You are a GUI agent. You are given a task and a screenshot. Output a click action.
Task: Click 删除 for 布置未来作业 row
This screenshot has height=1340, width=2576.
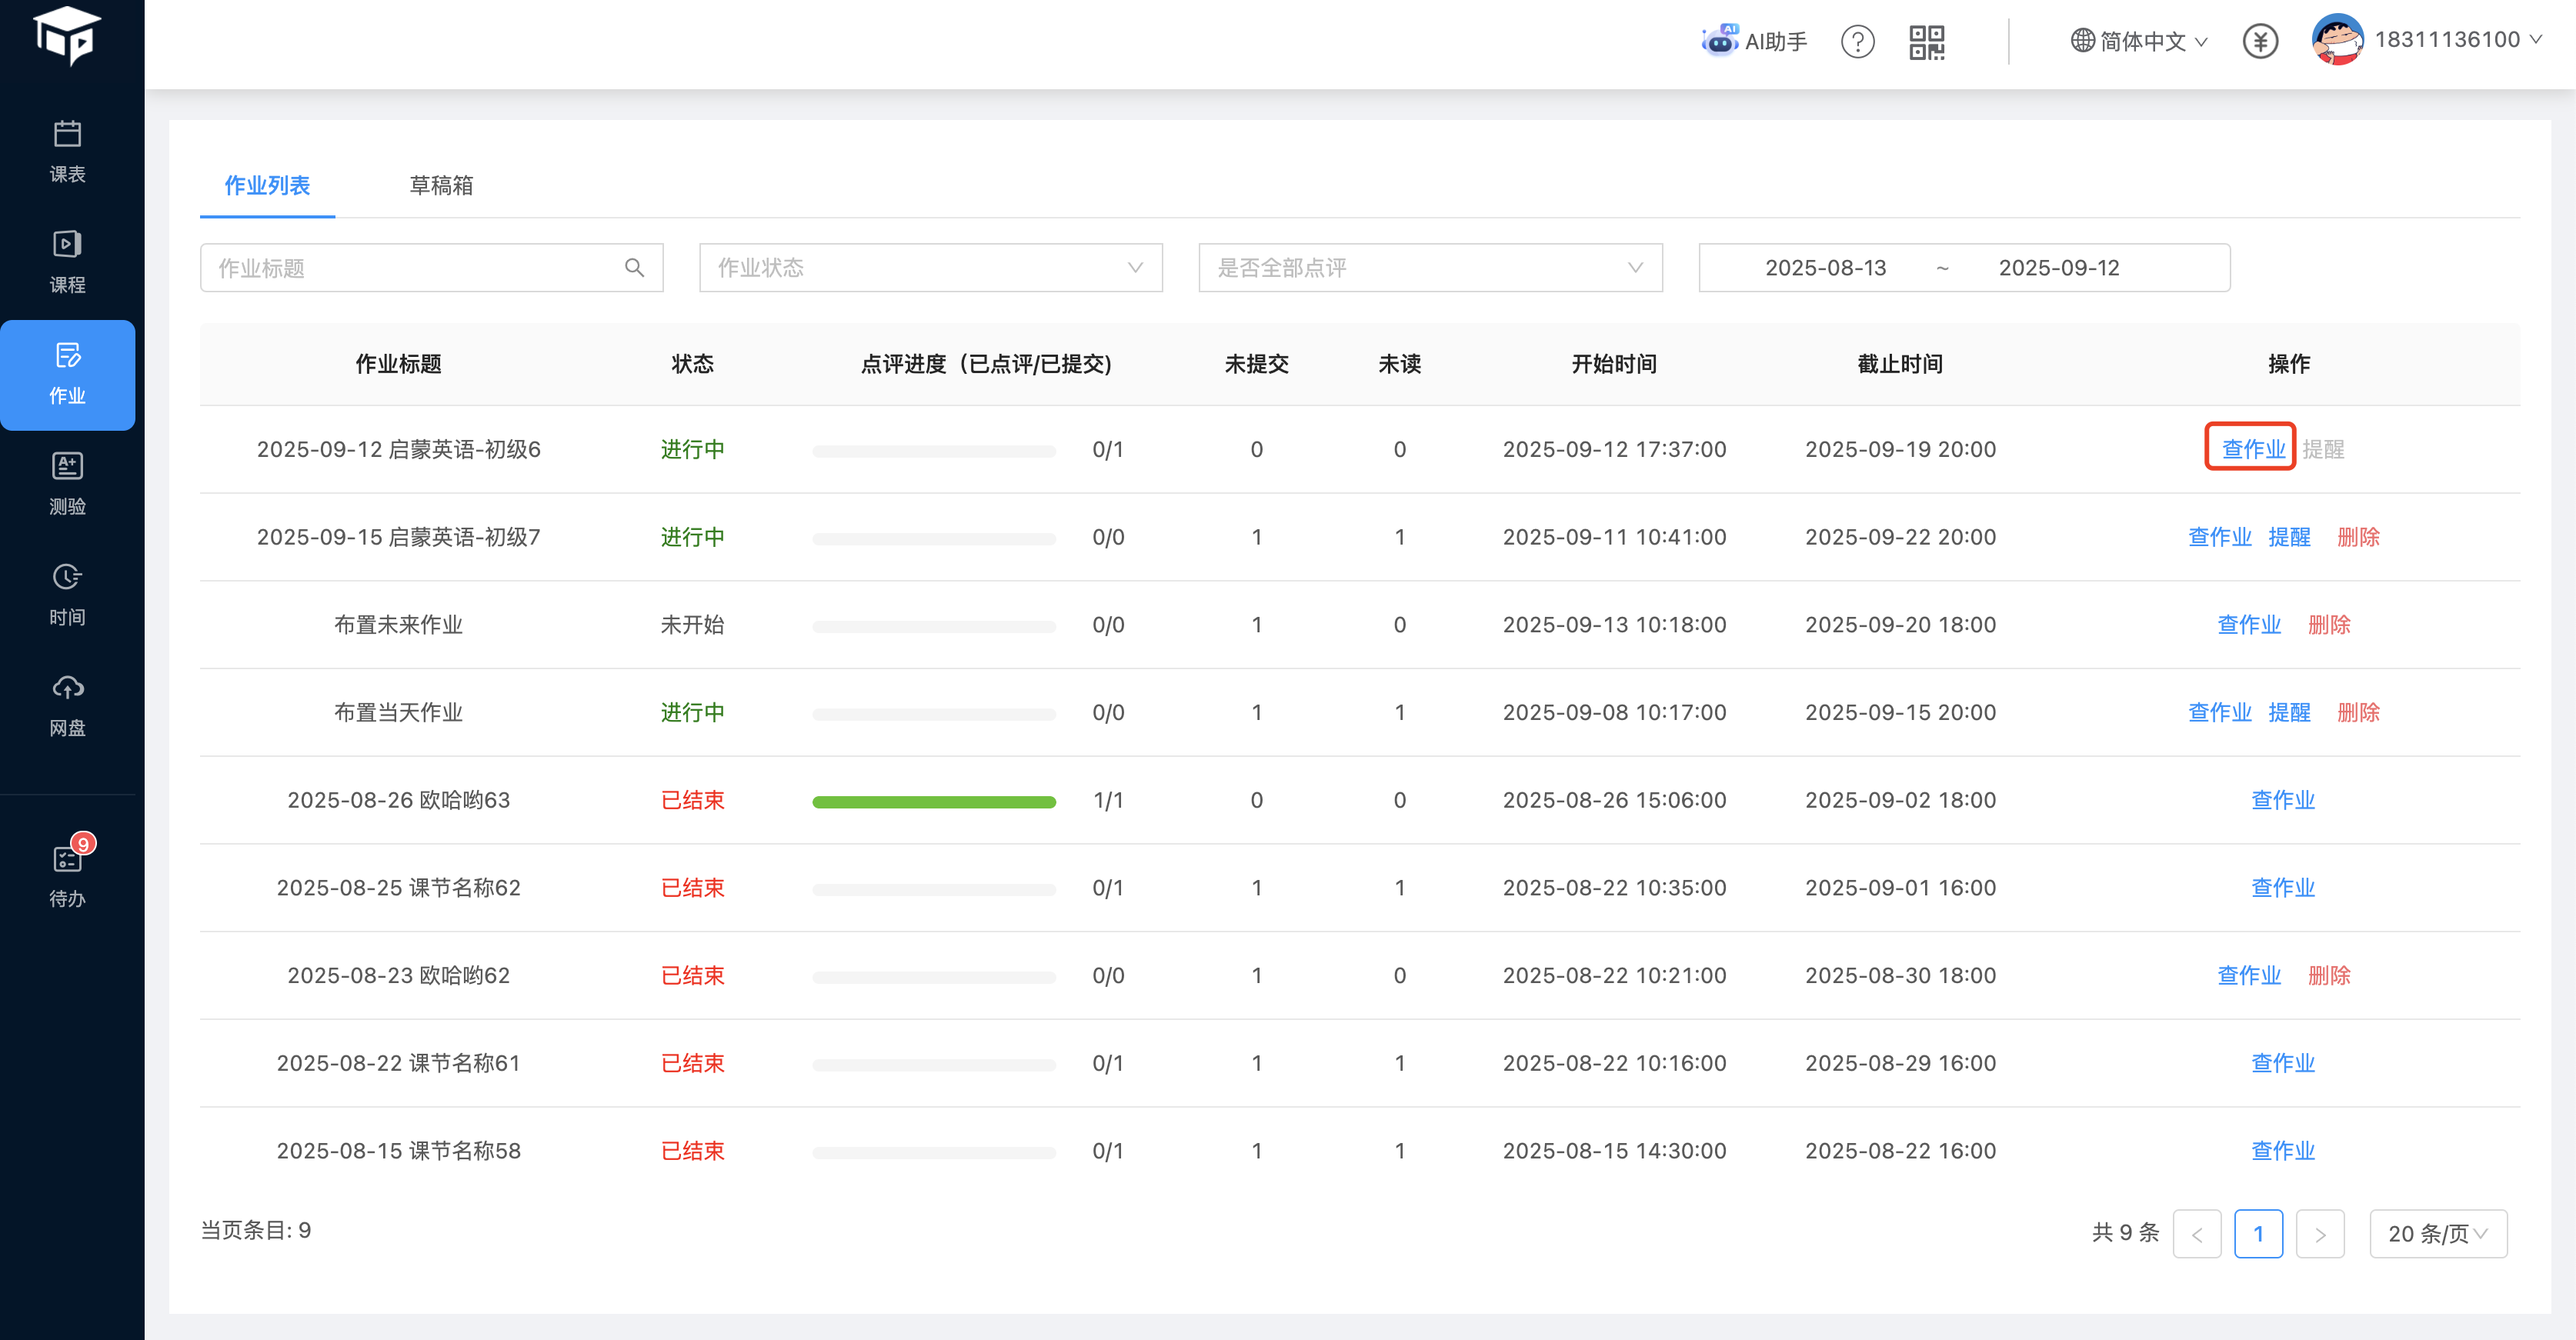pos(2328,625)
